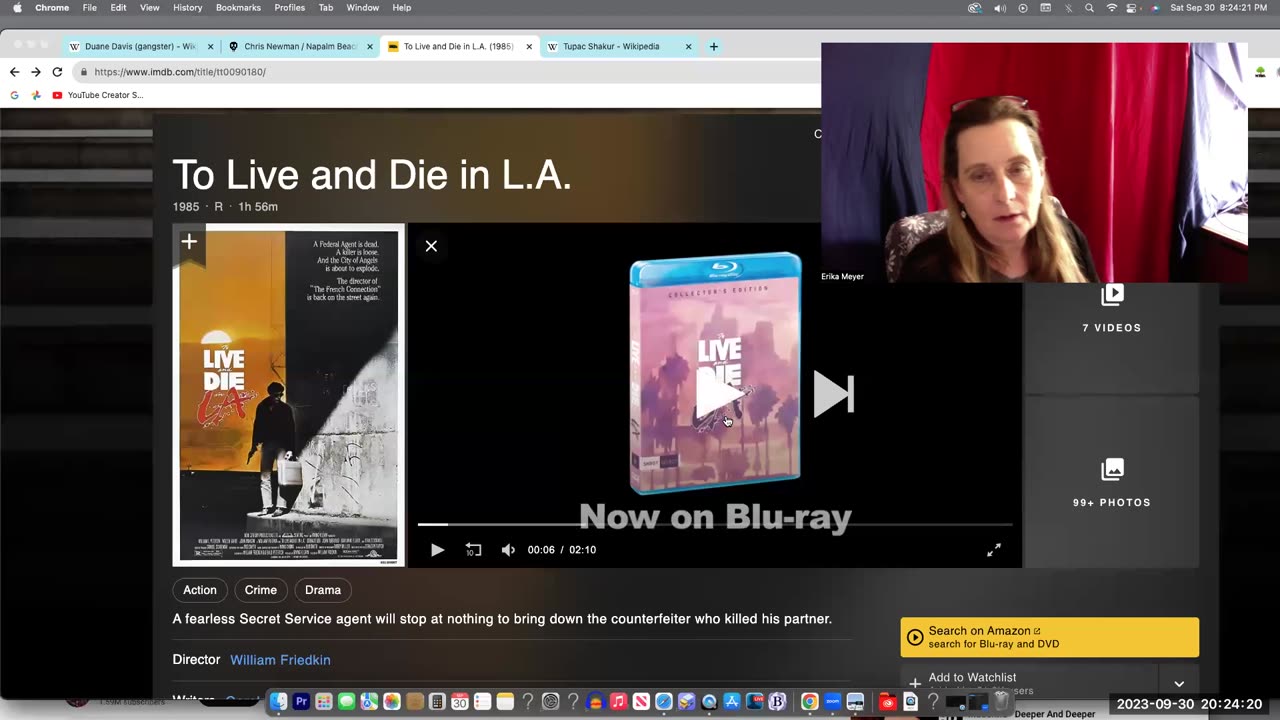This screenshot has width=1280, height=720.
Task: Open Safari from the Dock
Action: pos(664,702)
